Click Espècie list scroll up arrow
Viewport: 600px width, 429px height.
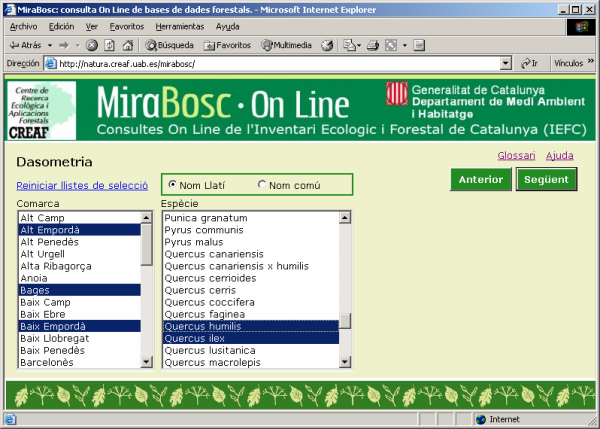pos(345,218)
